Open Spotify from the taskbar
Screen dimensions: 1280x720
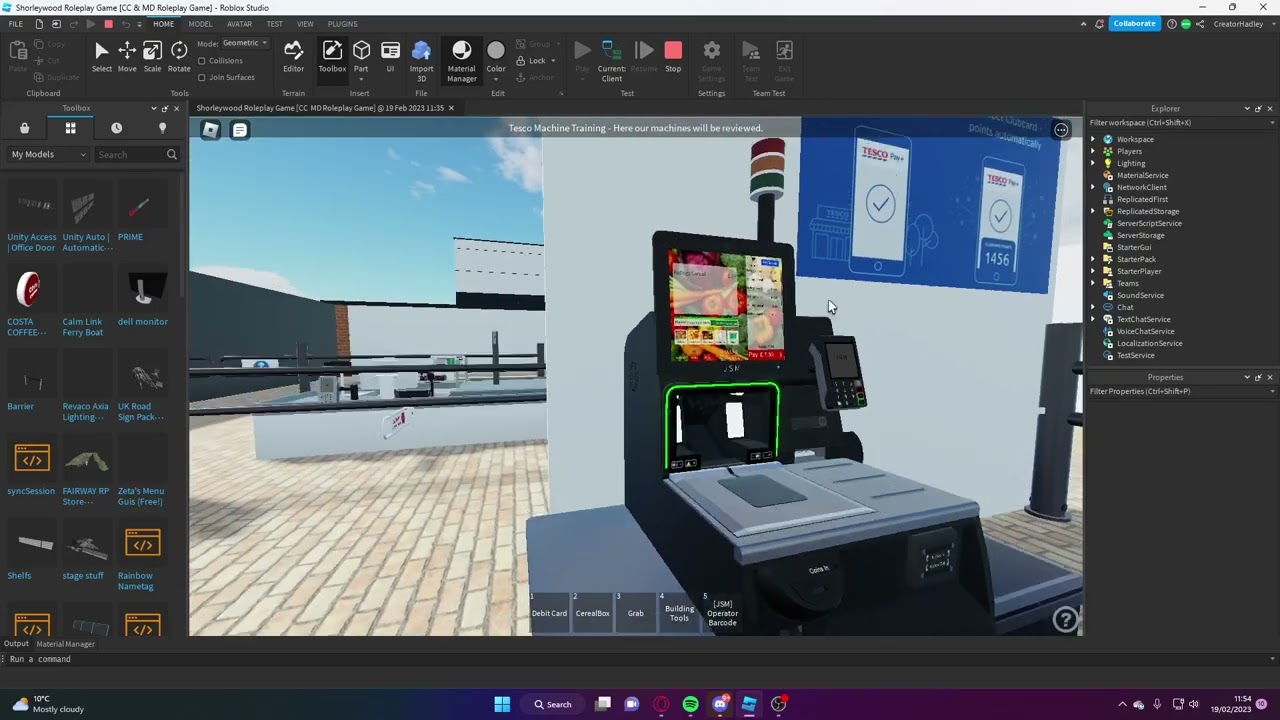coord(690,704)
